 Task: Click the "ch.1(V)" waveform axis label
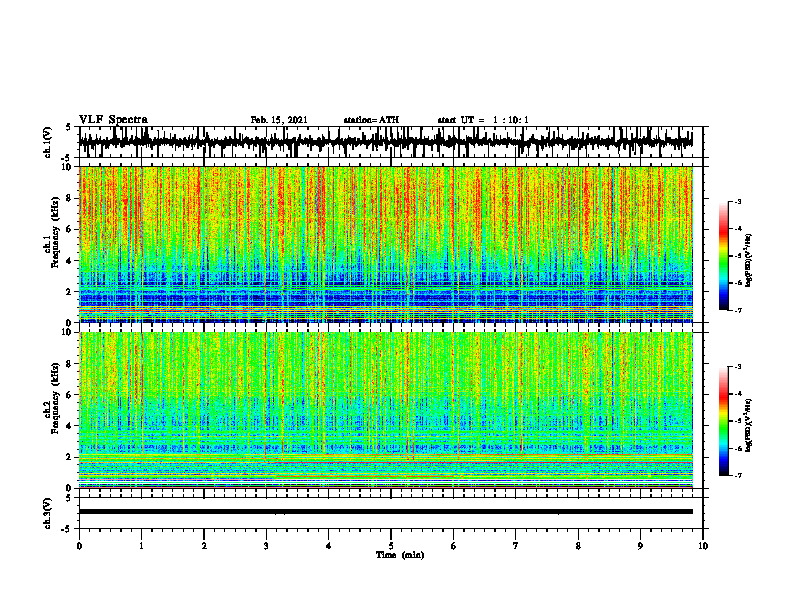48,142
